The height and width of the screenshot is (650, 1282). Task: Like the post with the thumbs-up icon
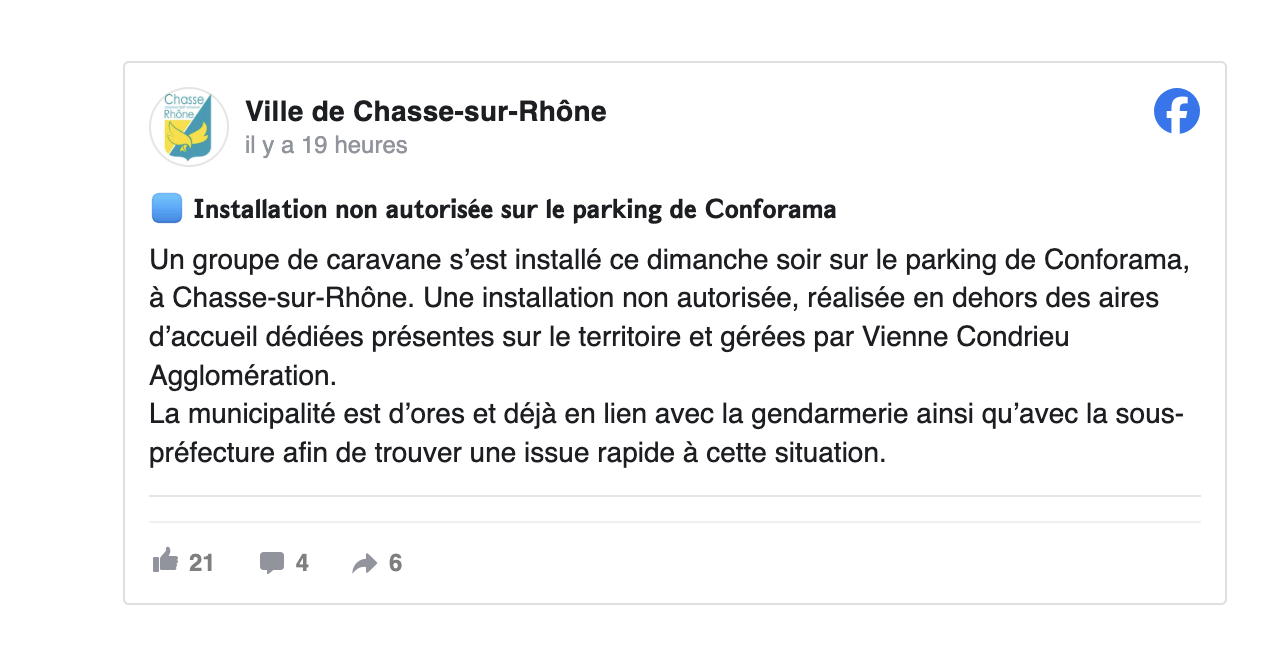[x=165, y=562]
